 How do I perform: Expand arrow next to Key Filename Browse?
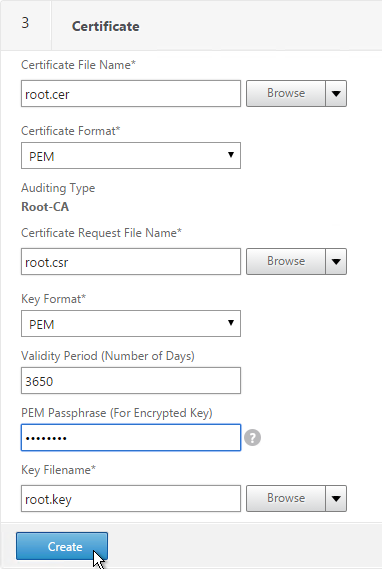pos(336,499)
